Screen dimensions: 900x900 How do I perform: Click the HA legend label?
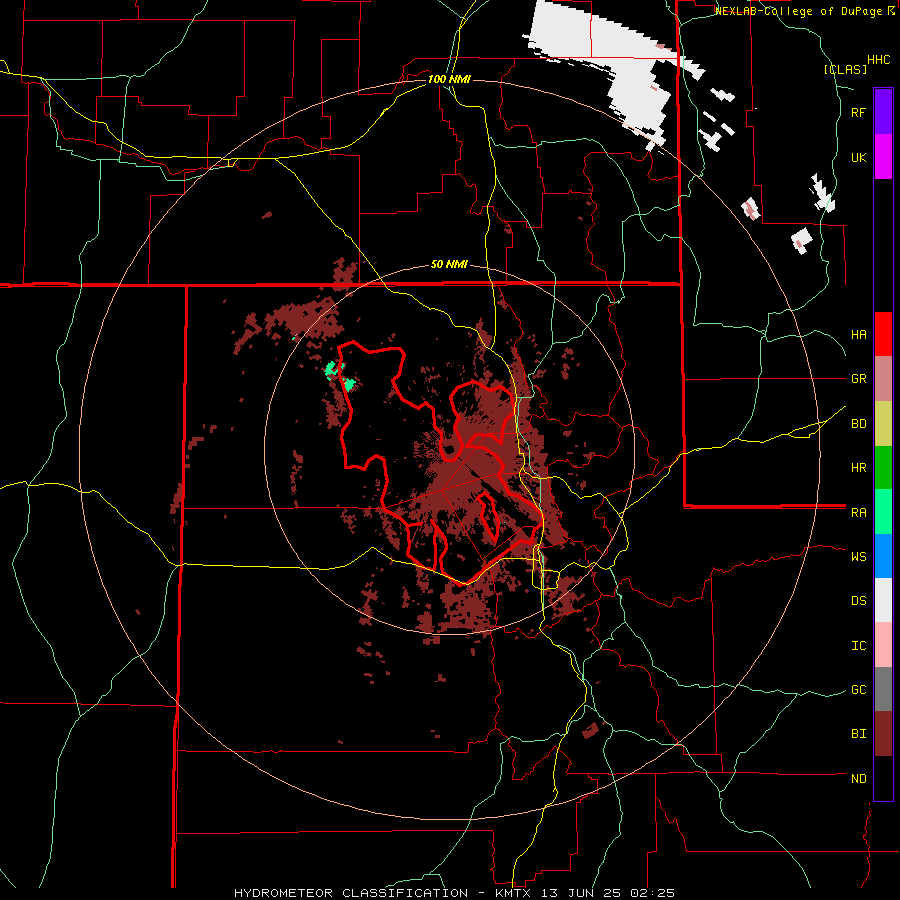tap(858, 335)
